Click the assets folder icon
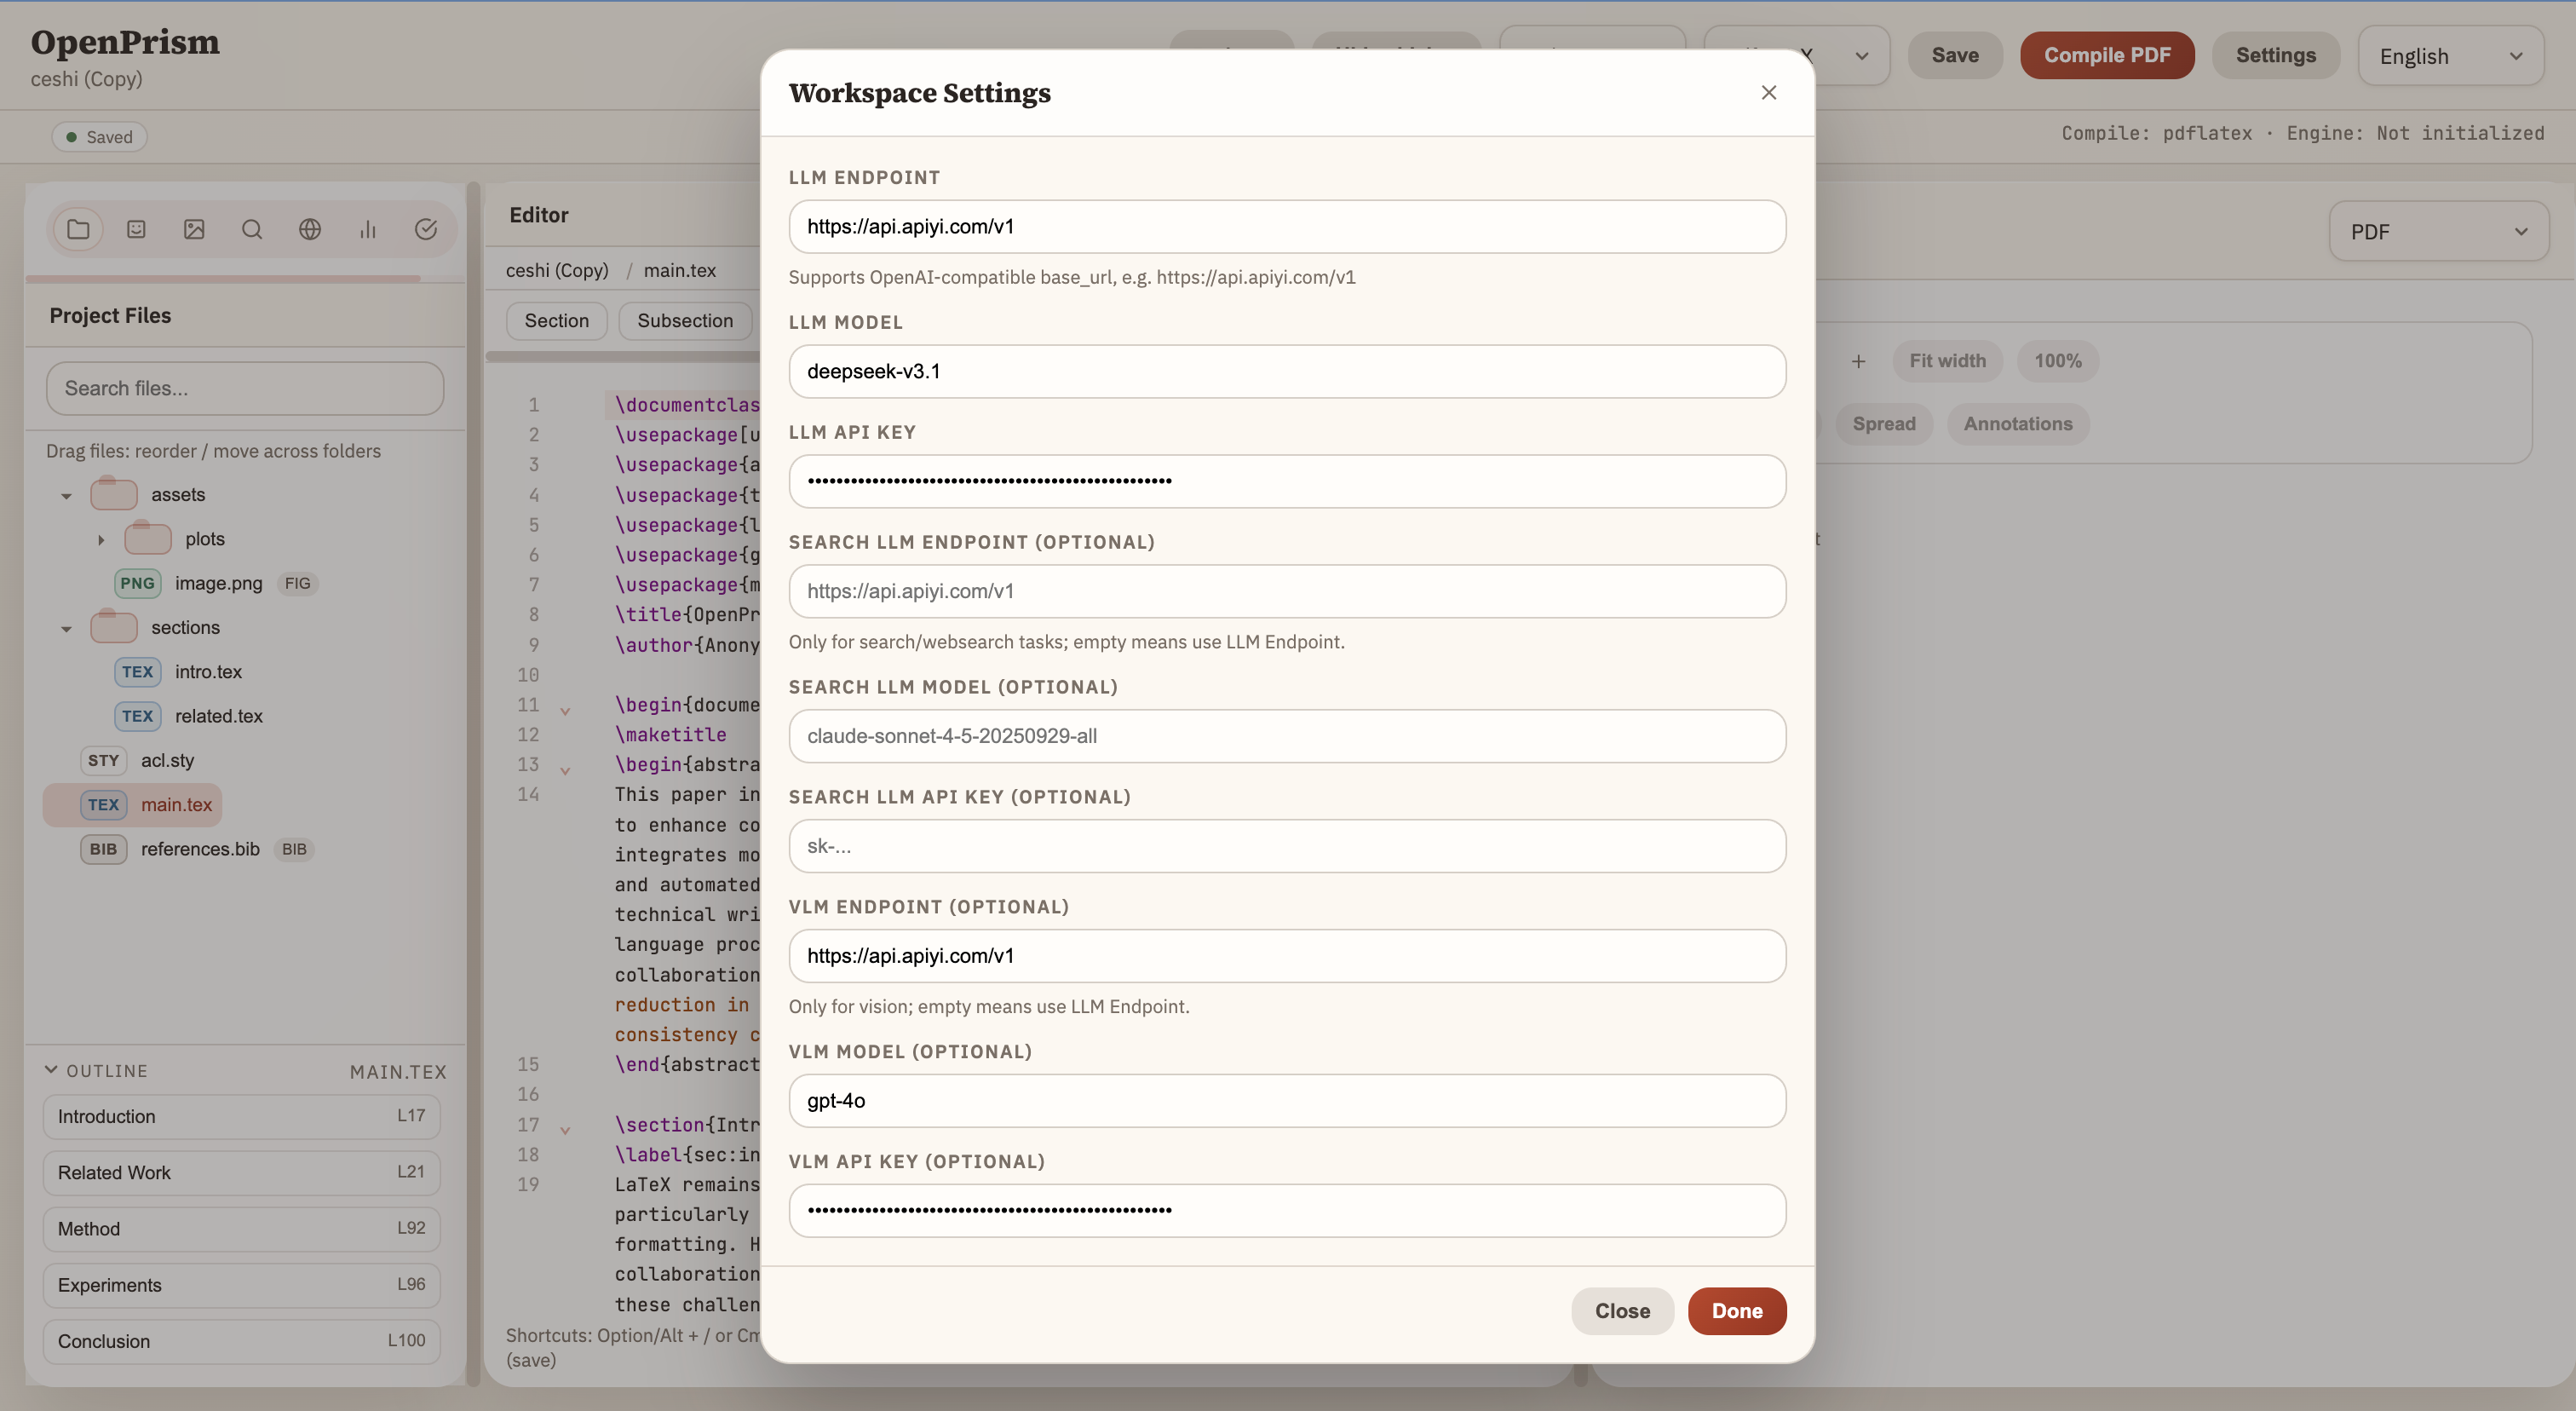The height and width of the screenshot is (1411, 2576). pyautogui.click(x=113, y=494)
